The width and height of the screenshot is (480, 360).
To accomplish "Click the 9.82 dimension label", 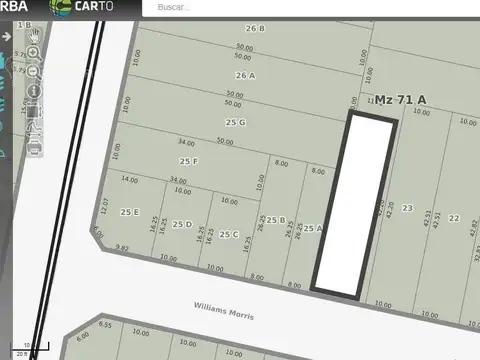I will 122,248.
